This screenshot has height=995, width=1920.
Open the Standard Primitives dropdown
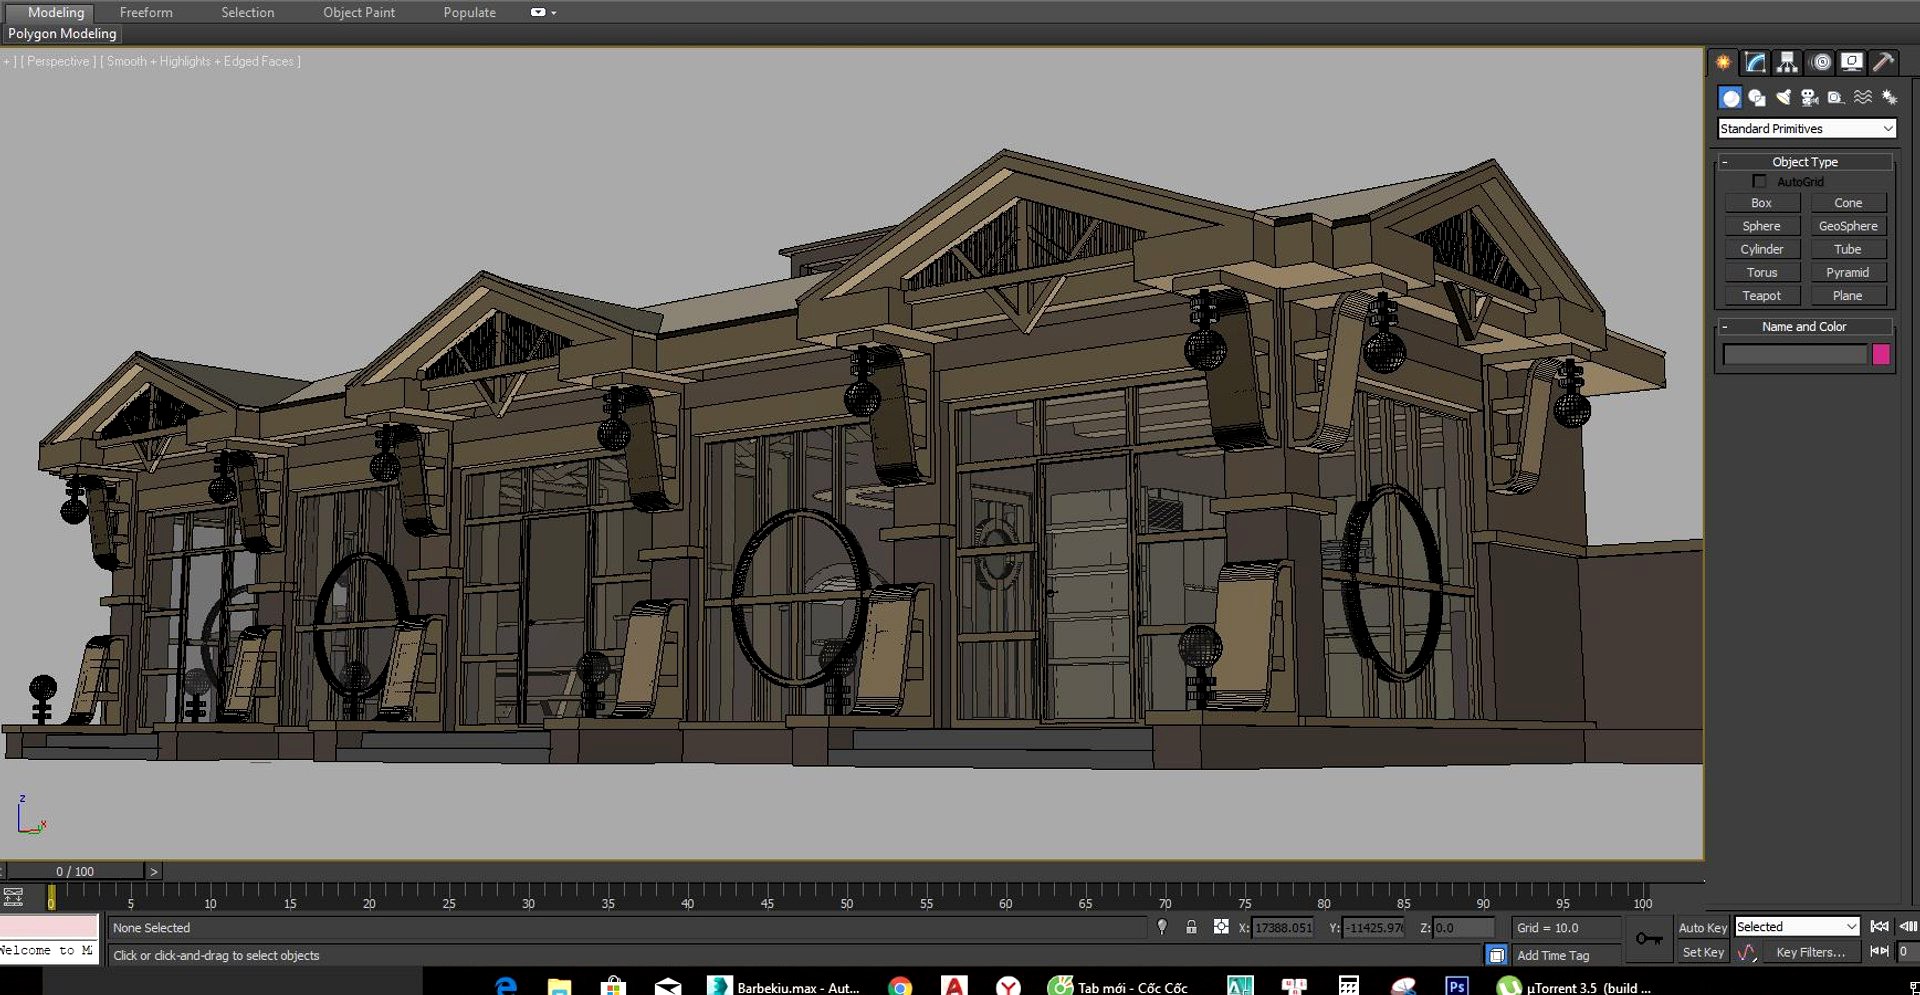(x=1806, y=128)
